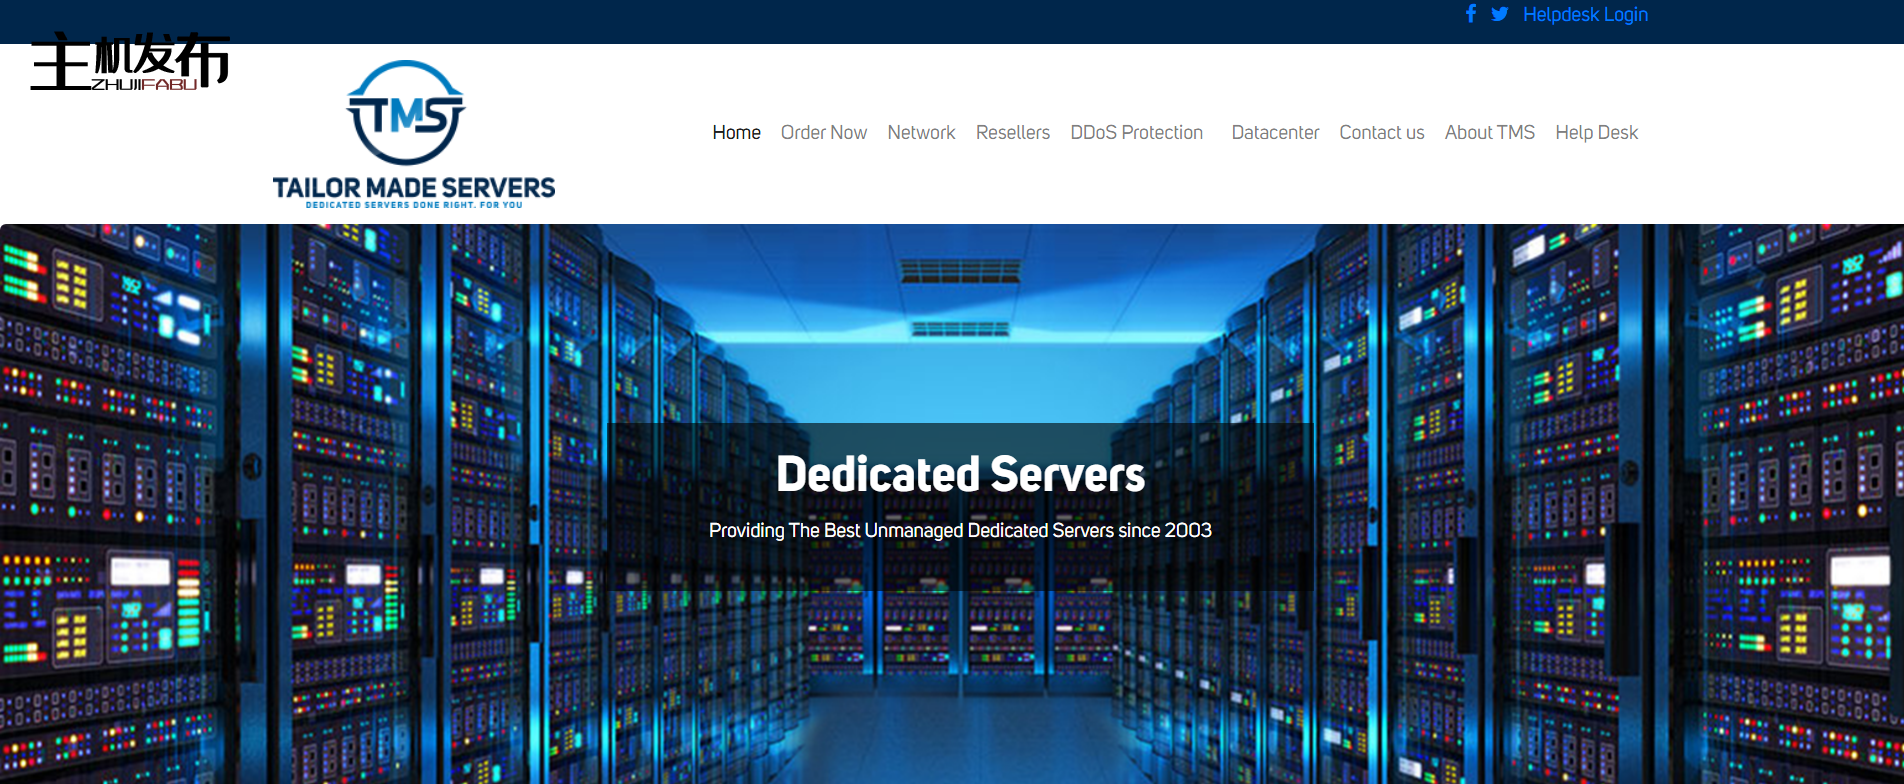Image resolution: width=1904 pixels, height=784 pixels.
Task: Select Network in the navigation bar
Action: coord(921,132)
